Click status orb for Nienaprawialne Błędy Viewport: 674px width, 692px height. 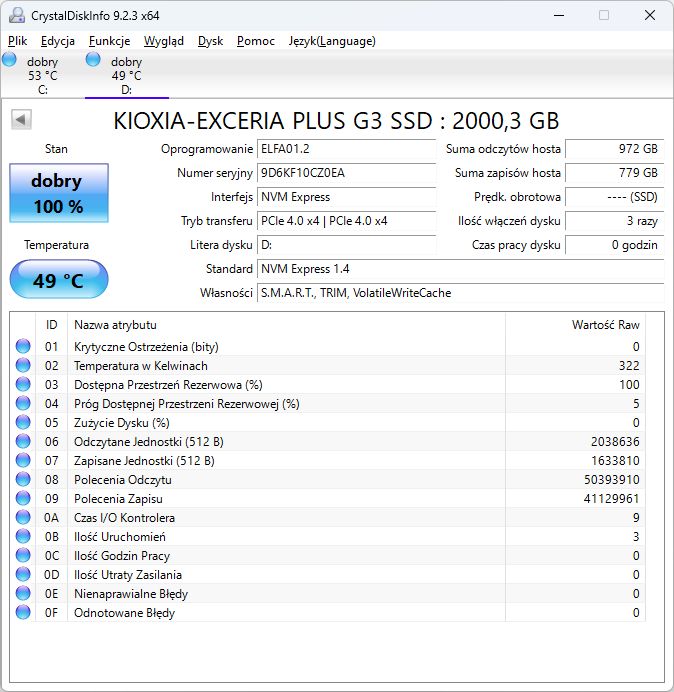23,593
